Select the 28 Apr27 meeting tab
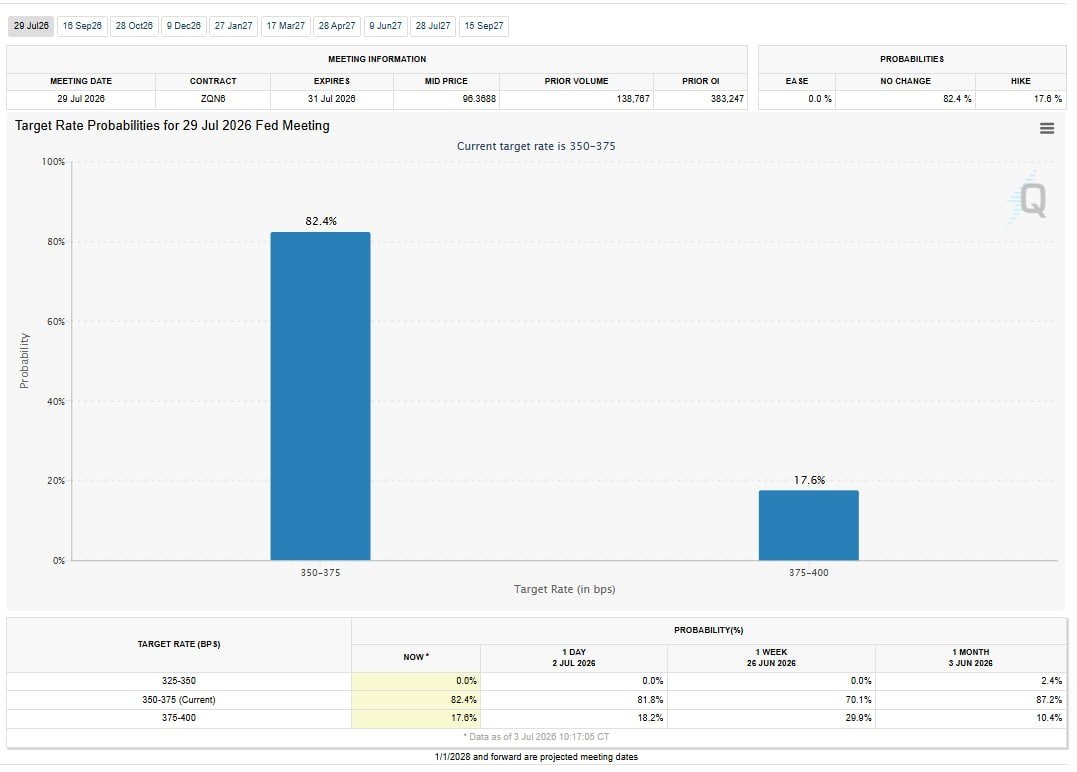1077x772 pixels. point(337,26)
